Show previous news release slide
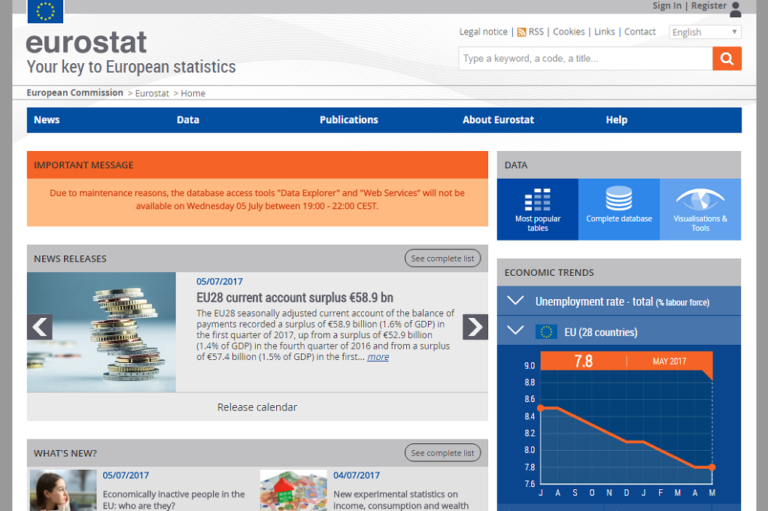Viewport: 768px width, 511px height. 40,327
